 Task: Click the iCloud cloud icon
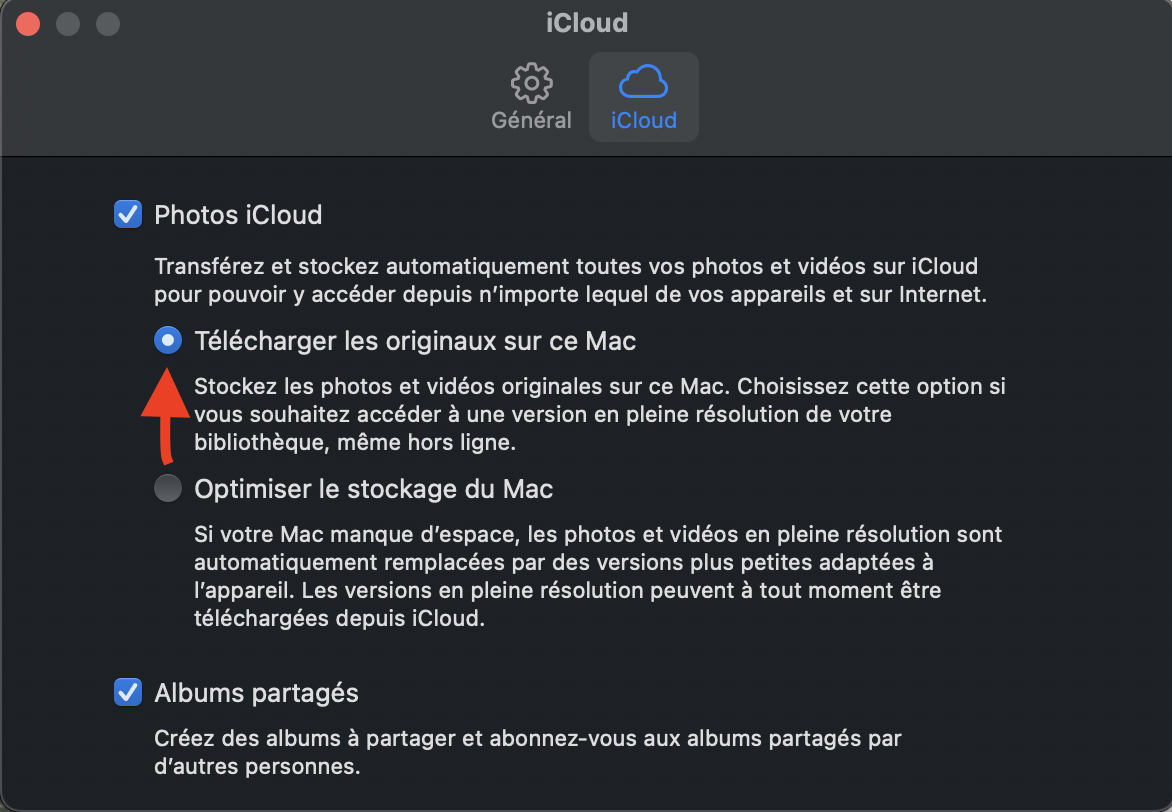[x=644, y=82]
